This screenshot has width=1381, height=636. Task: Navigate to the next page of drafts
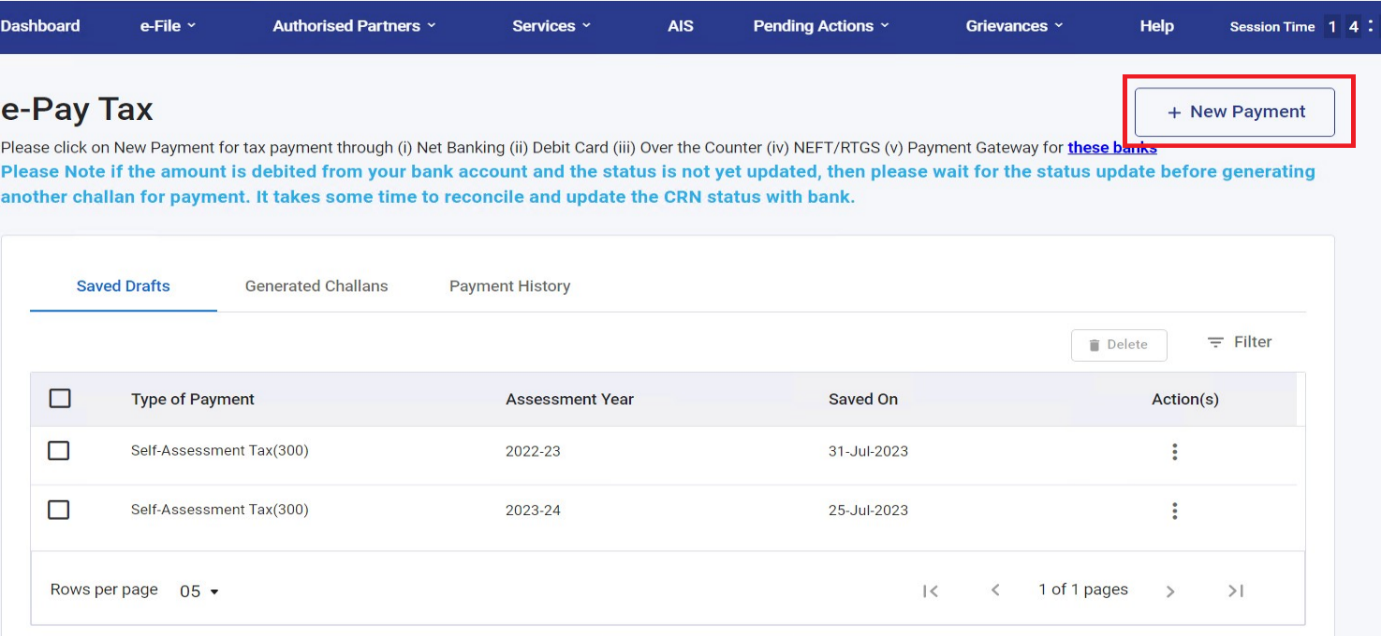[1170, 590]
